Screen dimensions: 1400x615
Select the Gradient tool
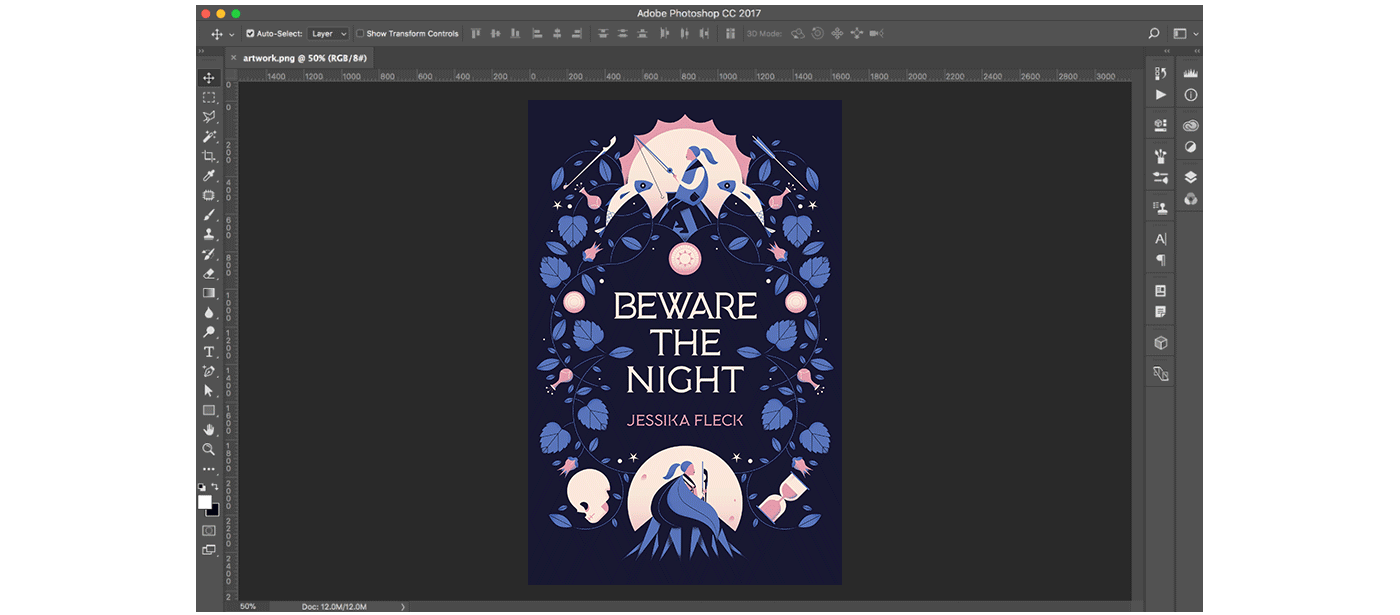[209, 293]
